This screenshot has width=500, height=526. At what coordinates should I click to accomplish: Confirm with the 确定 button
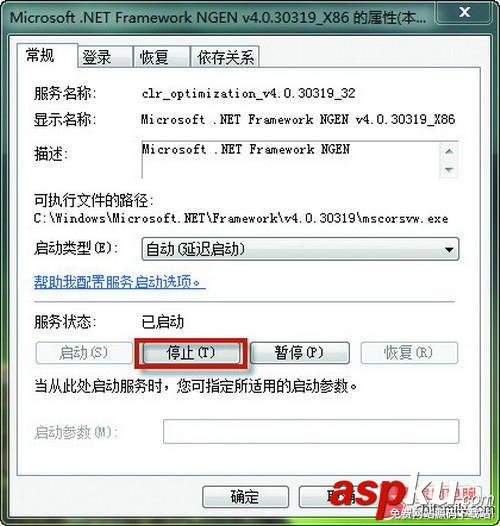[x=245, y=496]
